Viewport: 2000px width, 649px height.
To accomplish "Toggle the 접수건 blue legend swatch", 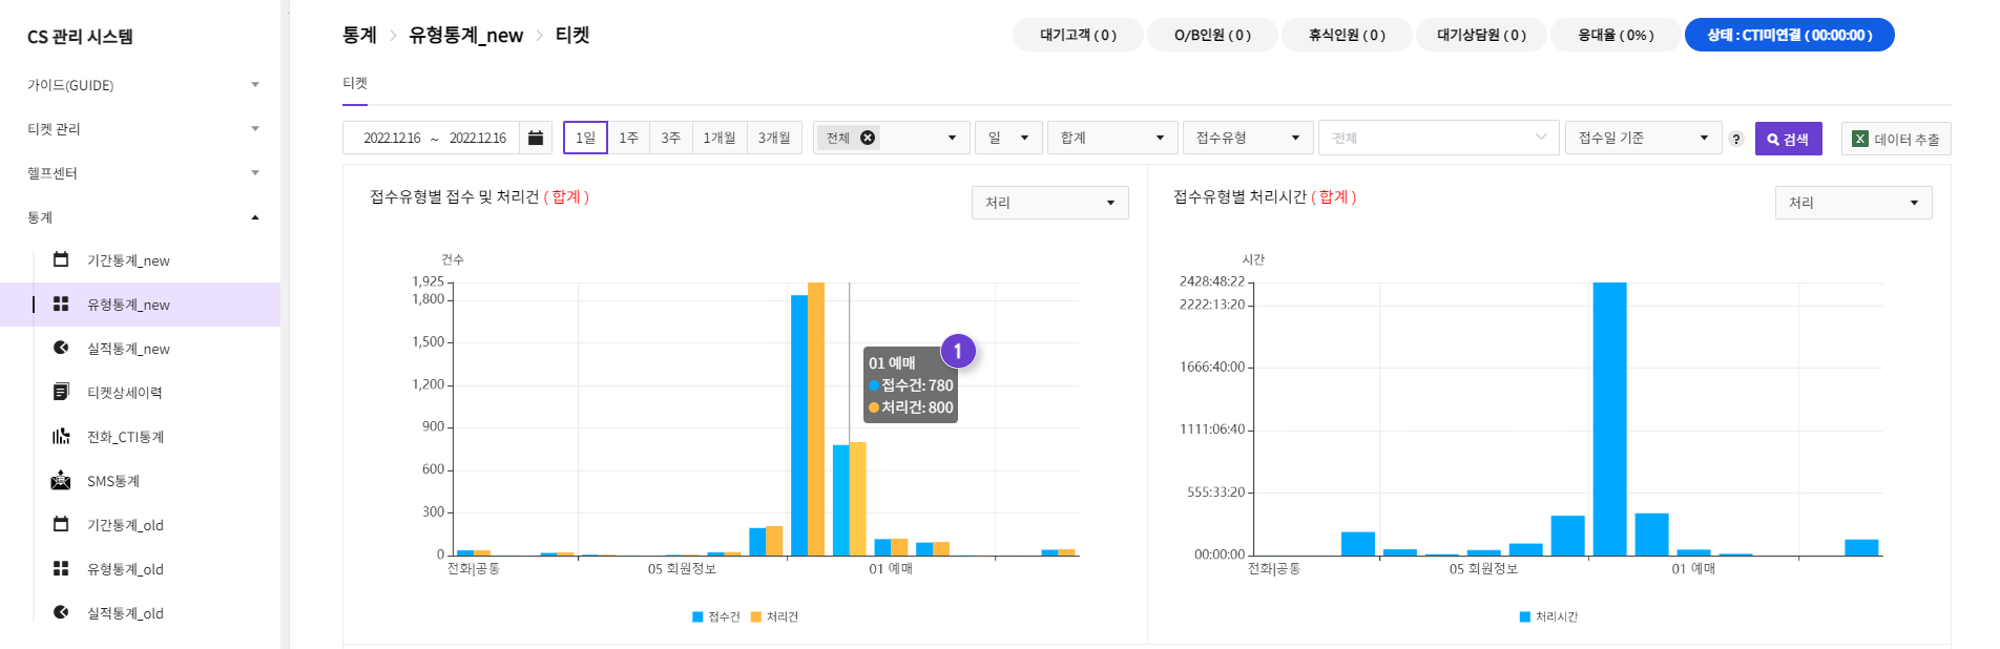I will coord(698,617).
